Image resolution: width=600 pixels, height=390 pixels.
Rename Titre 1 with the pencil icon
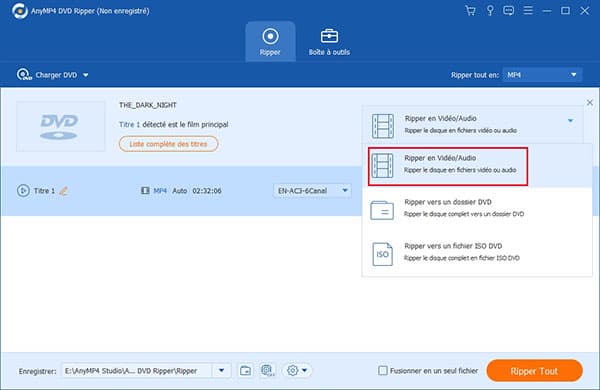pyautogui.click(x=64, y=190)
